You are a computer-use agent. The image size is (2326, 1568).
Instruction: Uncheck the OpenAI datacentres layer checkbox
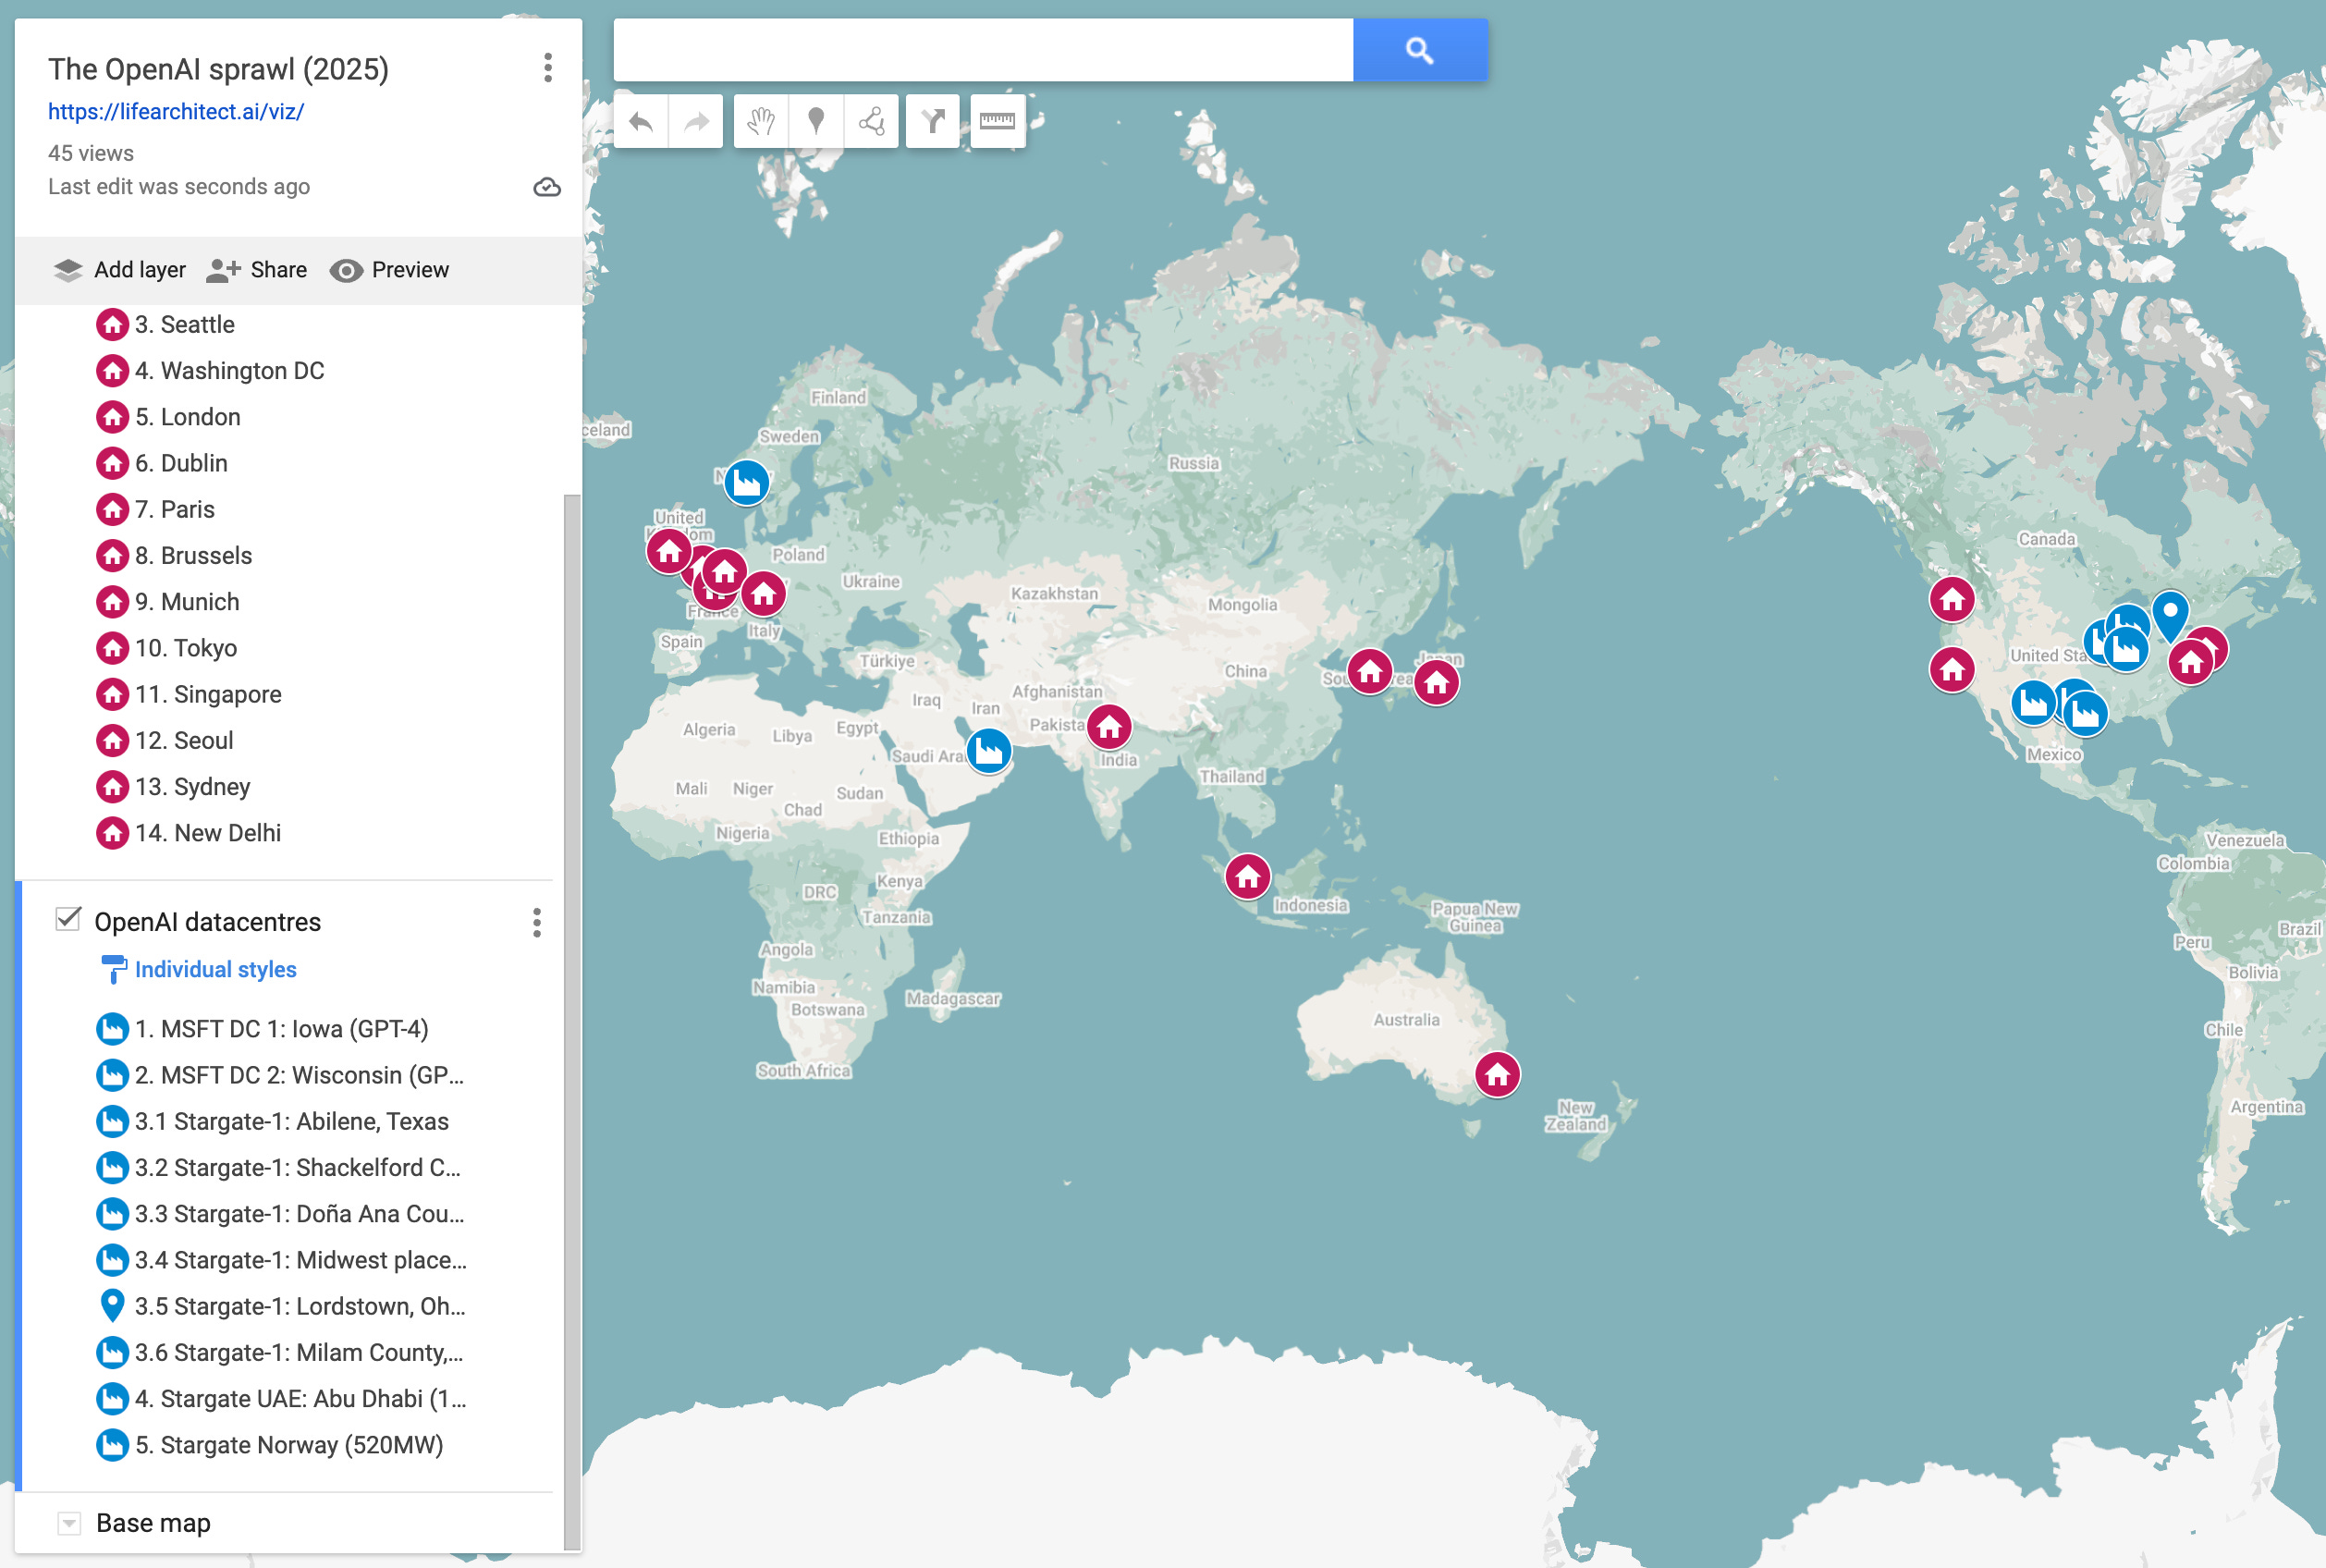[68, 919]
